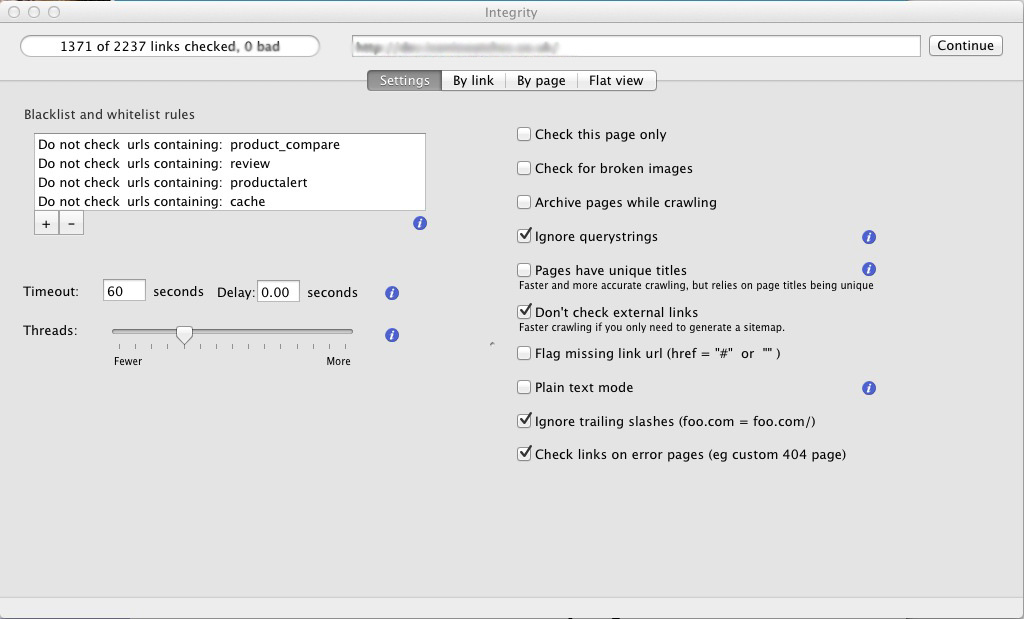Disable Ignore querystrings checkbox
The width and height of the screenshot is (1024, 619).
[x=524, y=236]
